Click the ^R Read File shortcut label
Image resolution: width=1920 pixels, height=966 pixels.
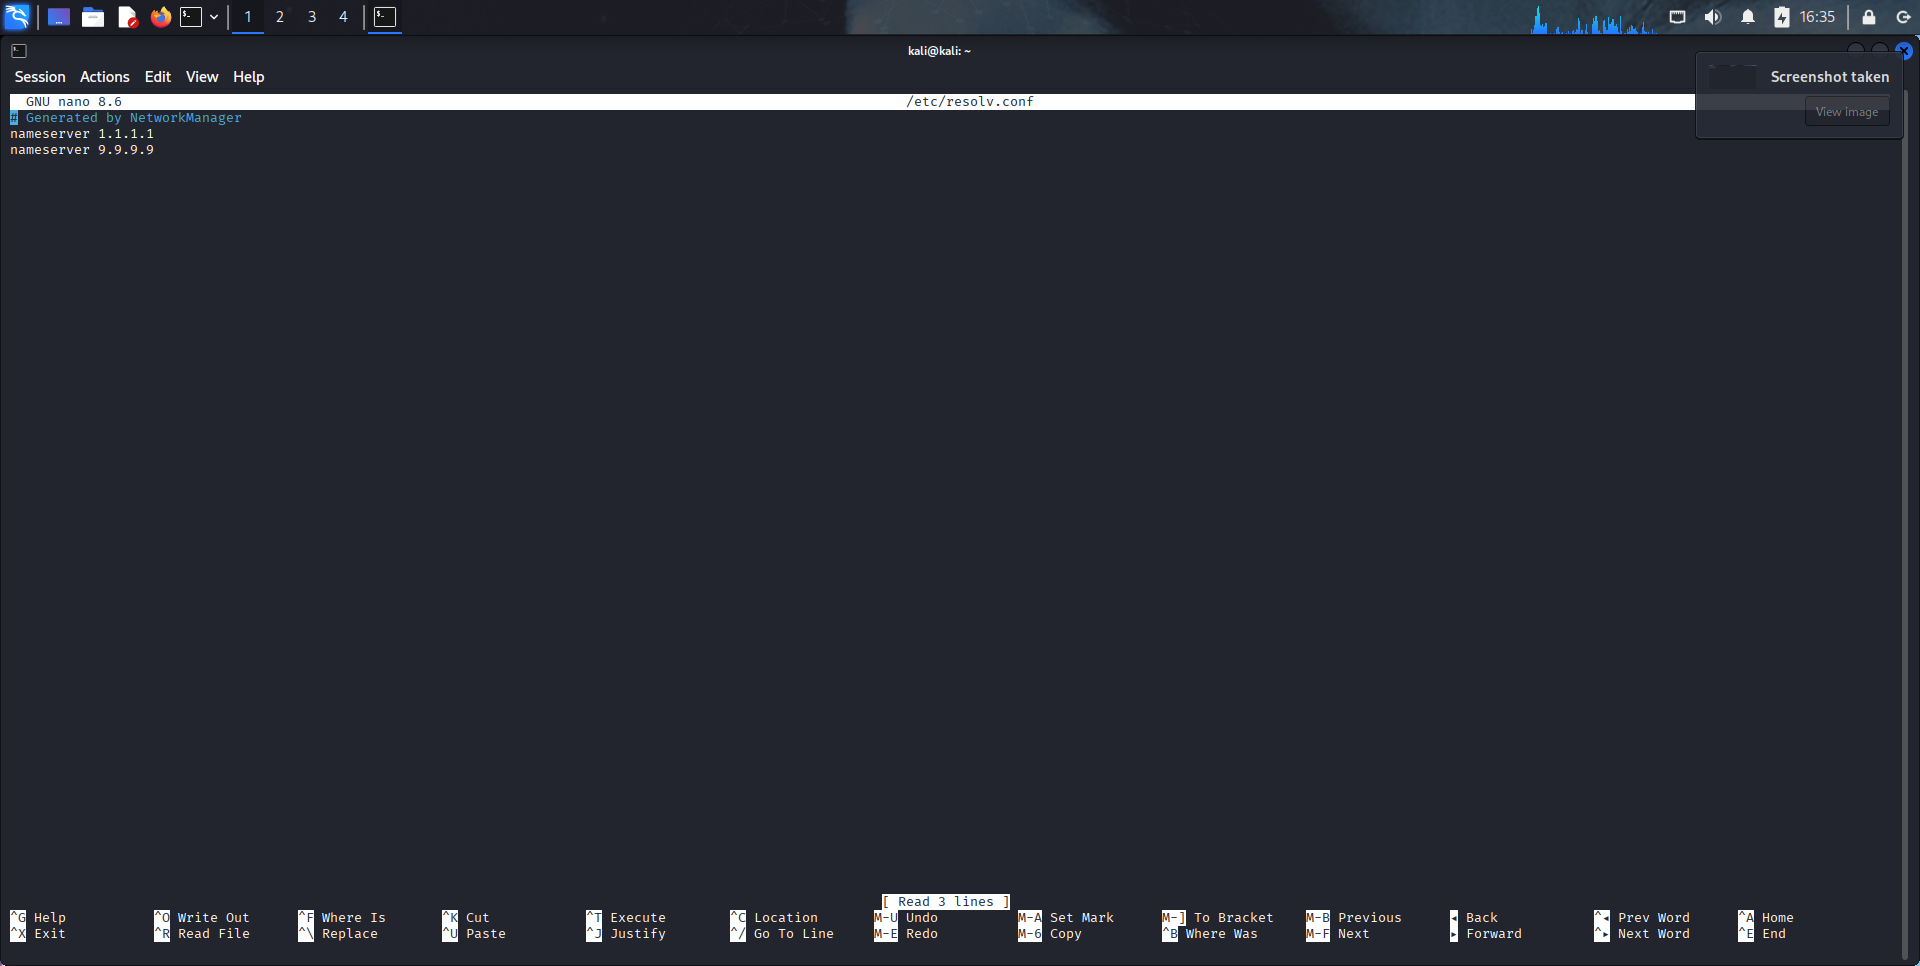click(x=202, y=934)
